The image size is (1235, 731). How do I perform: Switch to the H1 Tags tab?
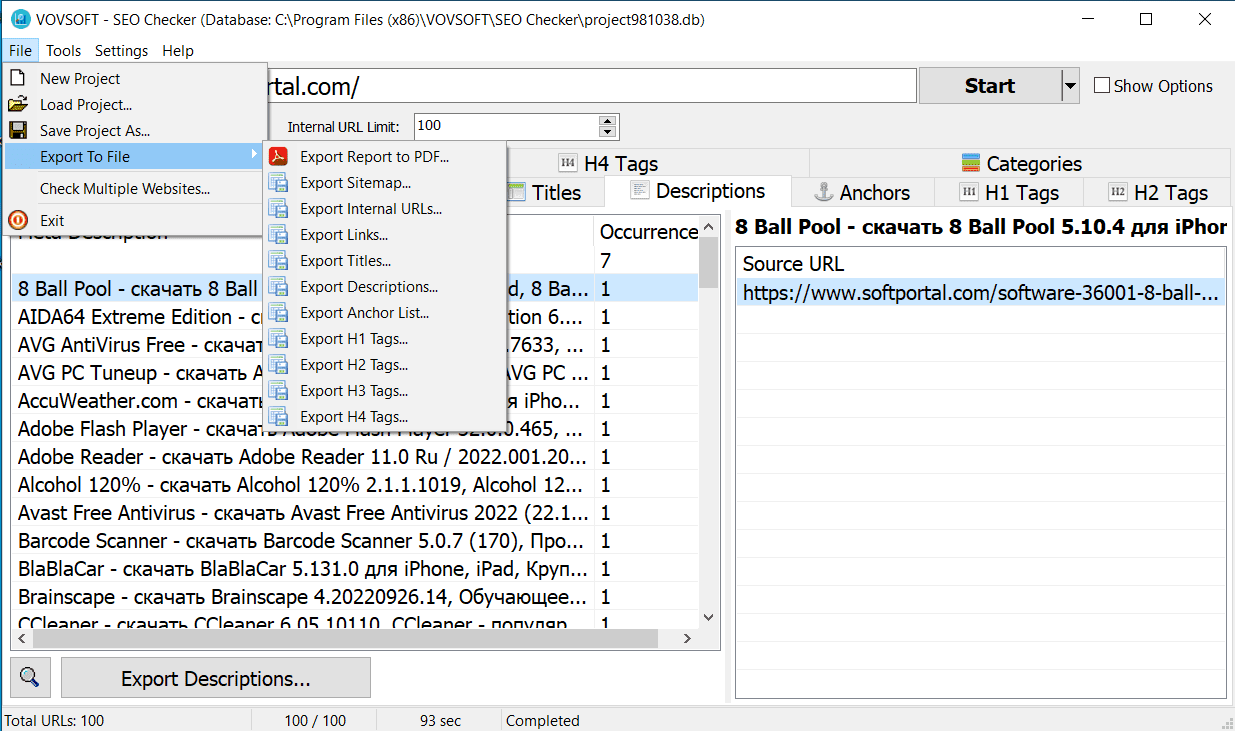(x=1009, y=192)
